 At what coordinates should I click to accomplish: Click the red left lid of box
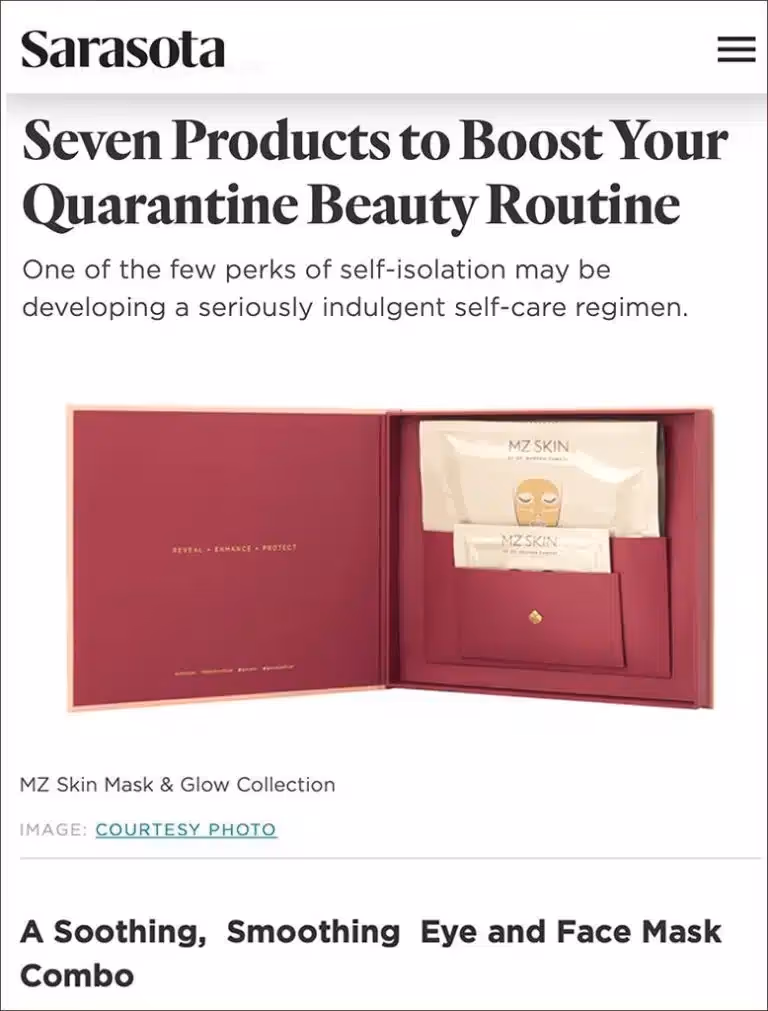[229, 558]
